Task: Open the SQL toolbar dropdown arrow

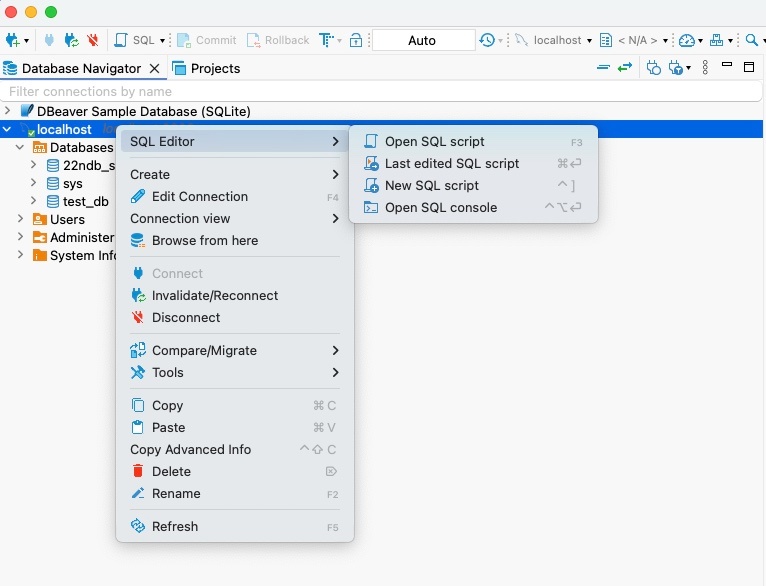Action: point(163,41)
